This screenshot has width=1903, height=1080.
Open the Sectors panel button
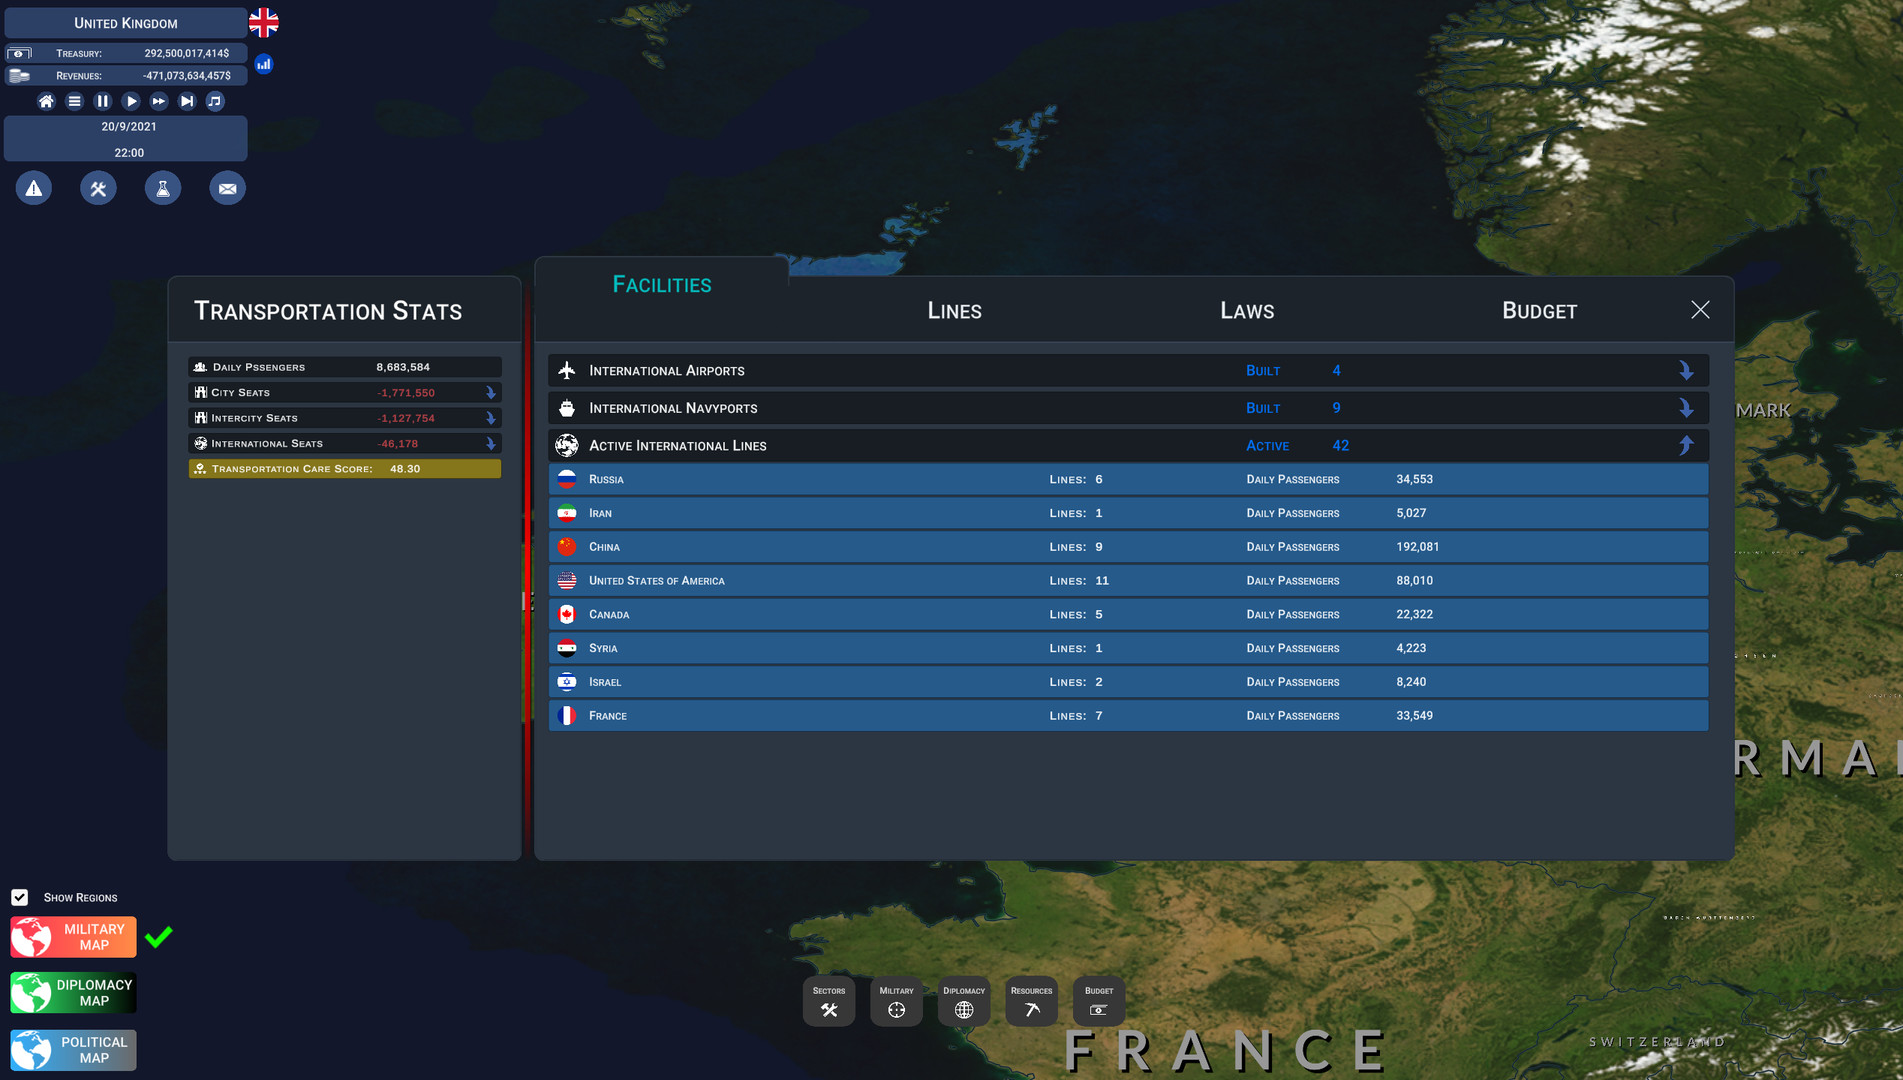click(829, 1001)
